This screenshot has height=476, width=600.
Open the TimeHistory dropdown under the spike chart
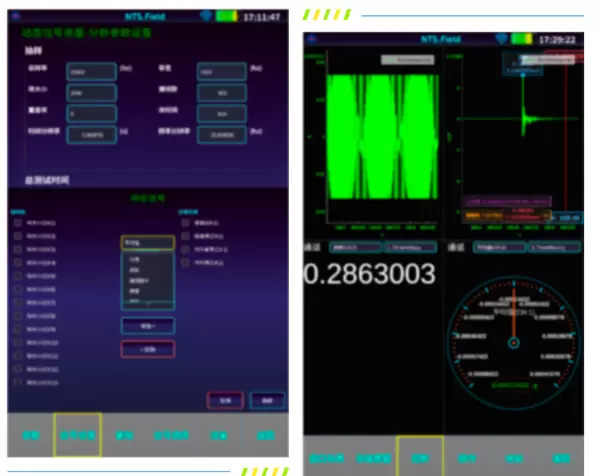555,246
